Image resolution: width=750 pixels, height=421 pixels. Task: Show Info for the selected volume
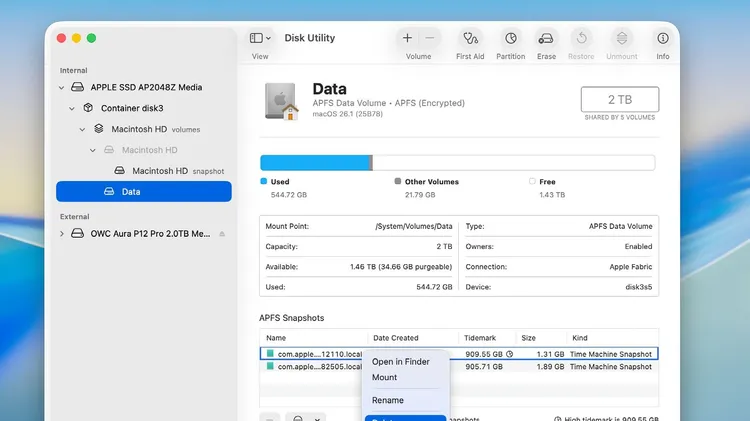[x=662, y=38]
